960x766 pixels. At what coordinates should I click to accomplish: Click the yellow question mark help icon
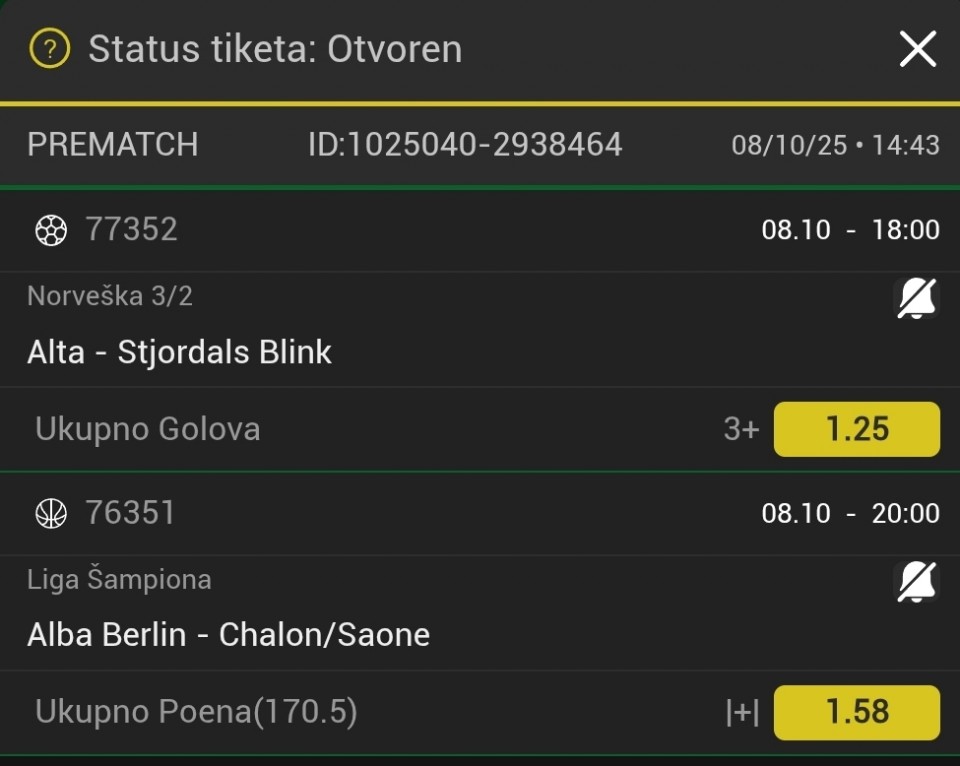pos(49,49)
